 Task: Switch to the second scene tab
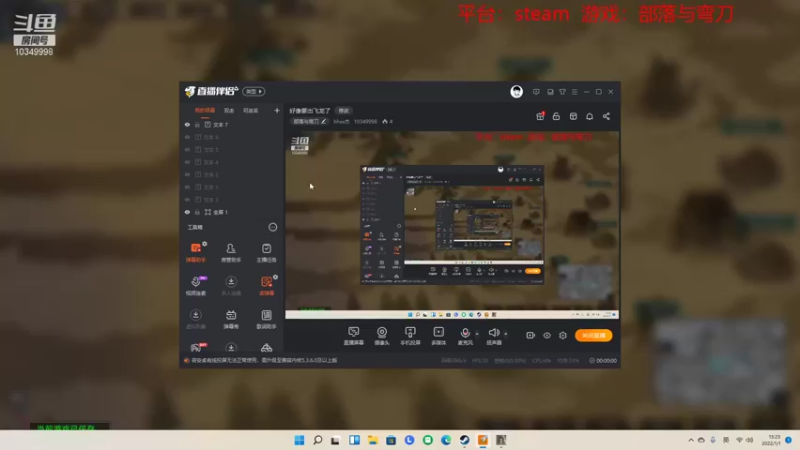coord(229,110)
